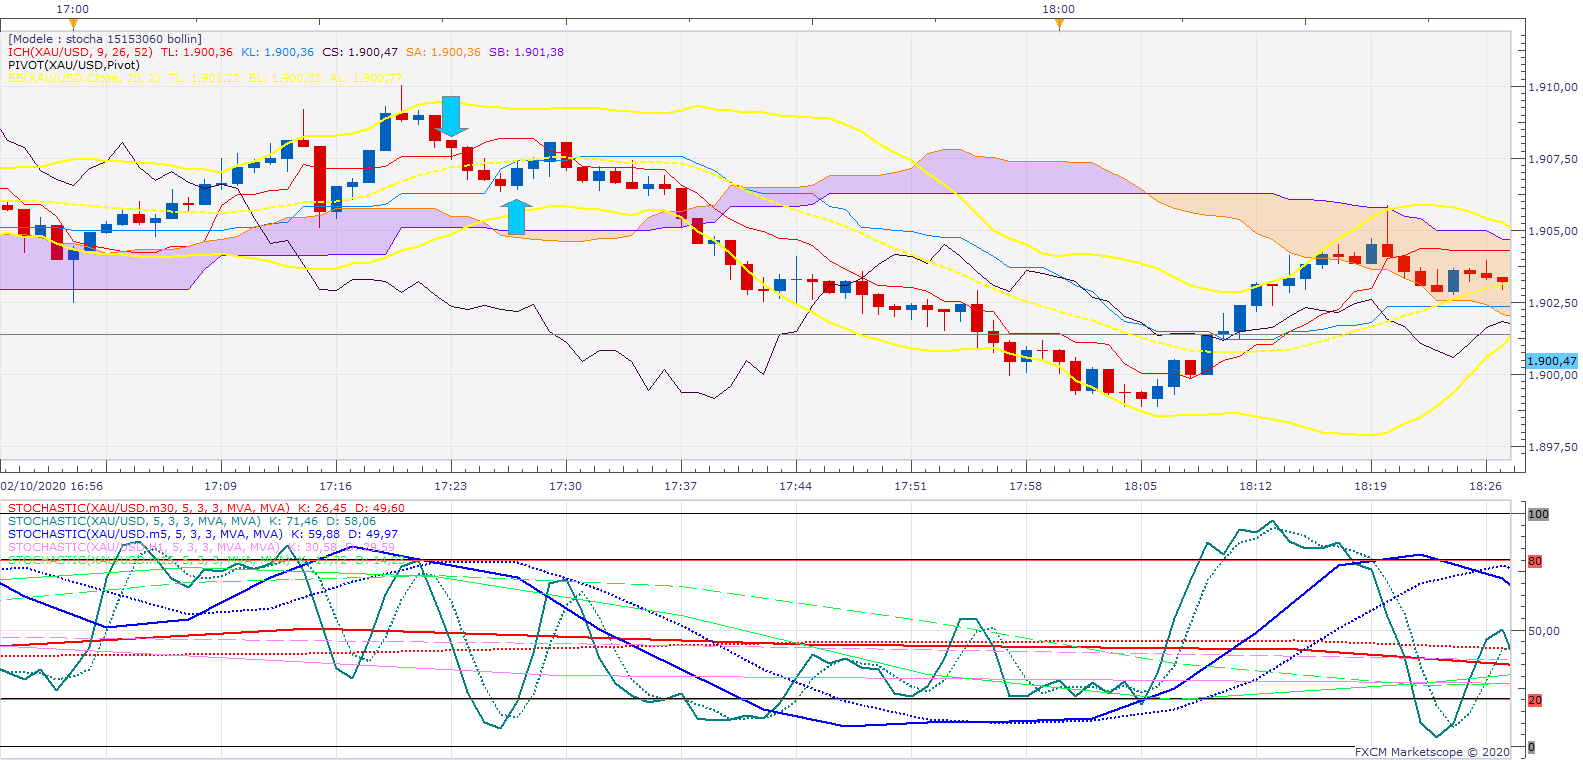Click the red 80 overbought level label
1583x760 pixels.
pyautogui.click(x=1535, y=561)
